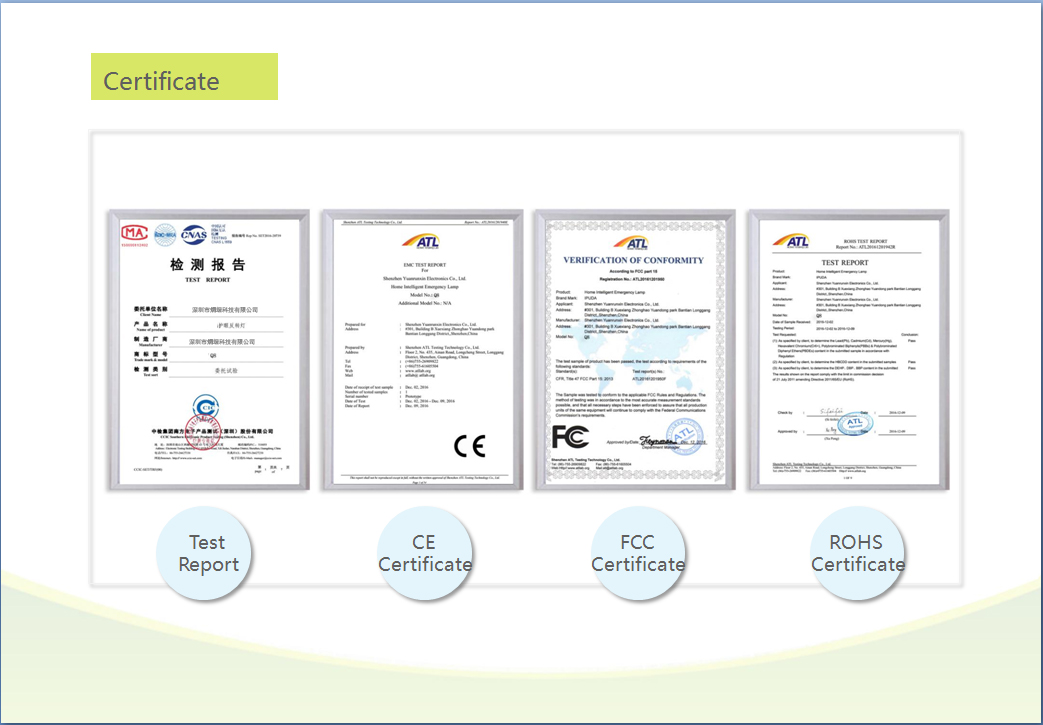Click the blue ATL stamp on the ROHS report
The width and height of the screenshot is (1043, 725).
(x=855, y=423)
